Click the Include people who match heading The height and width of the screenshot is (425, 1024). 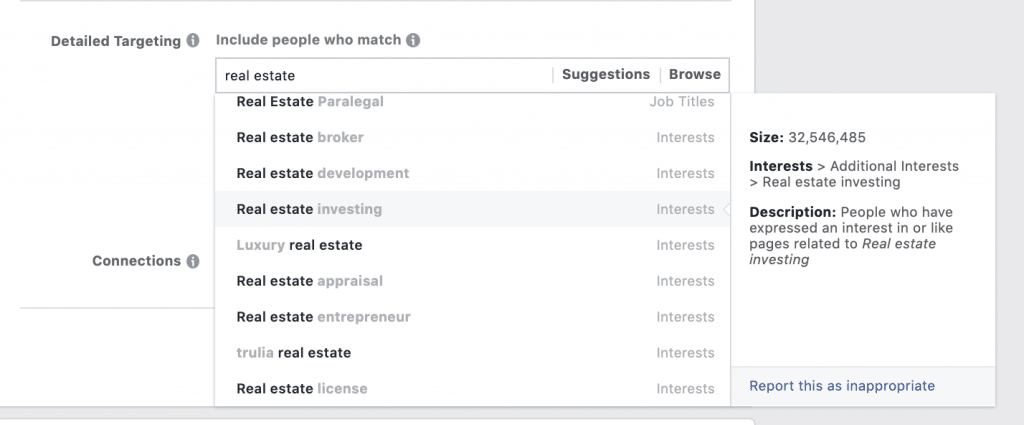(x=308, y=40)
